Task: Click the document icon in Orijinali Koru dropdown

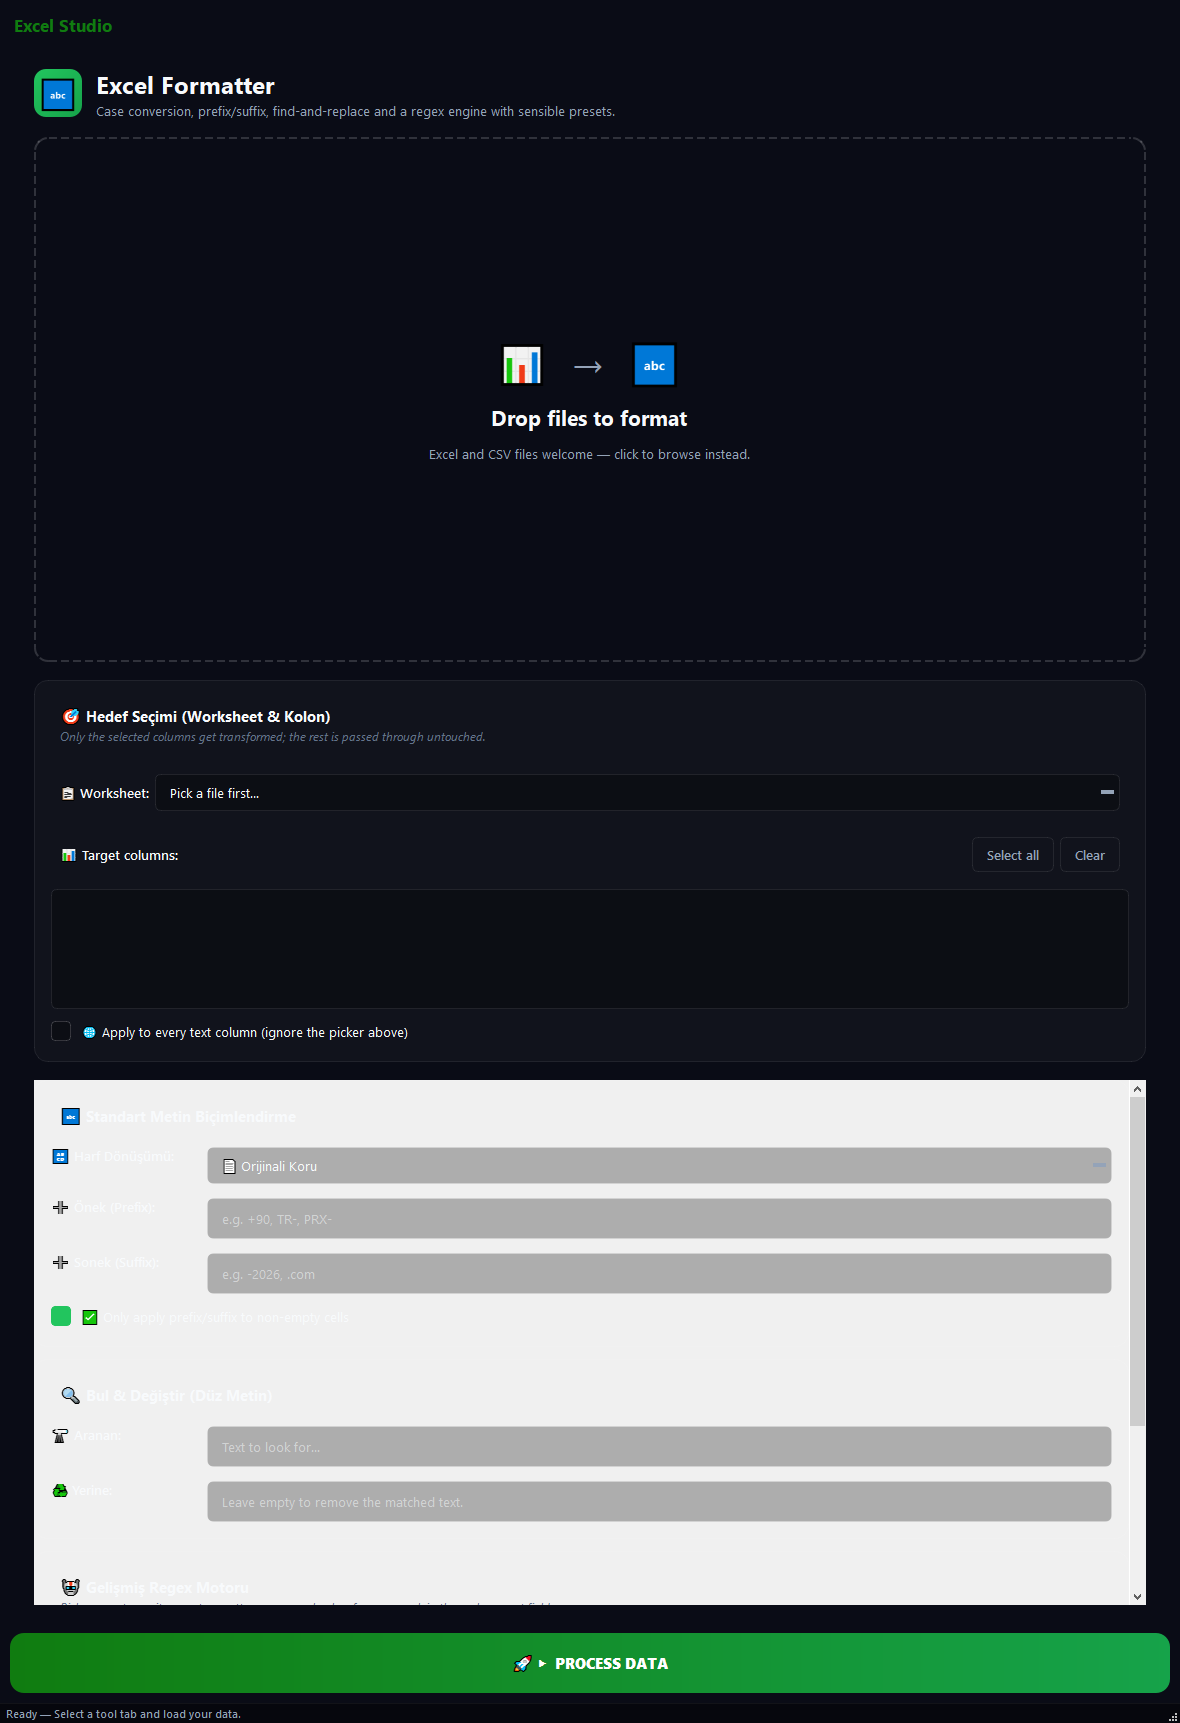Action: point(229,1166)
